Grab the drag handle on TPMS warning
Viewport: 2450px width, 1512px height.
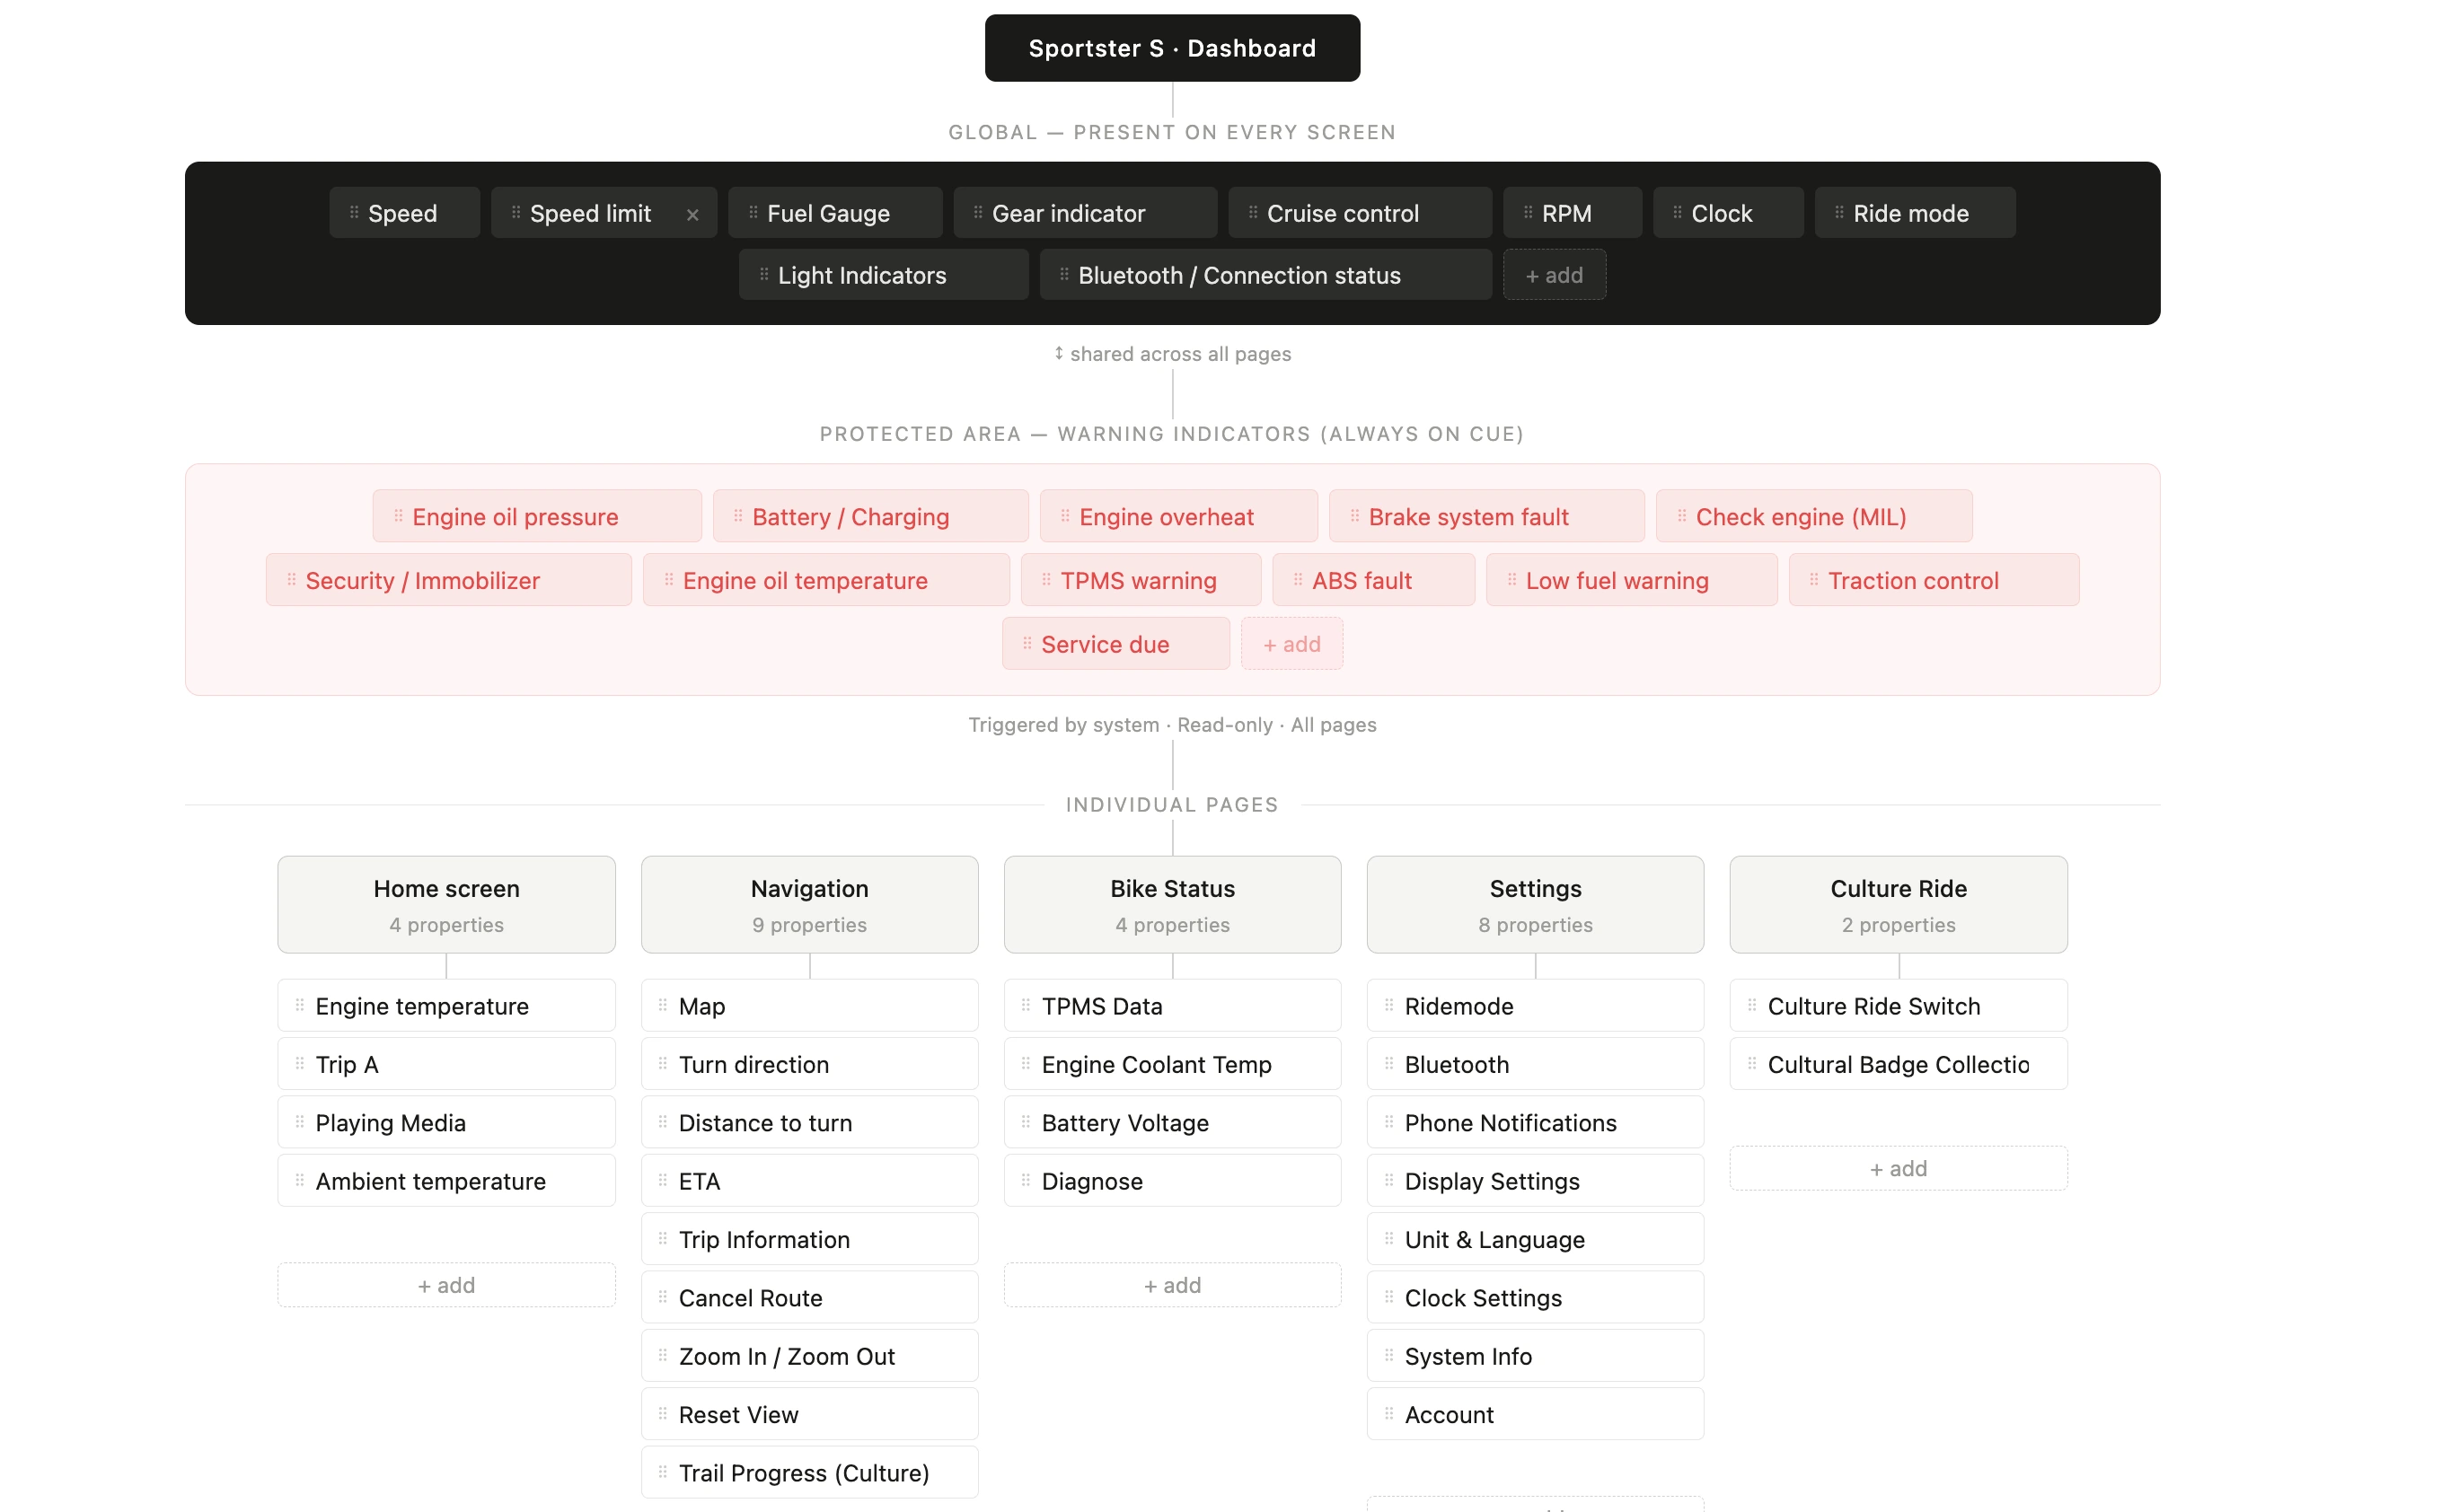point(1046,580)
